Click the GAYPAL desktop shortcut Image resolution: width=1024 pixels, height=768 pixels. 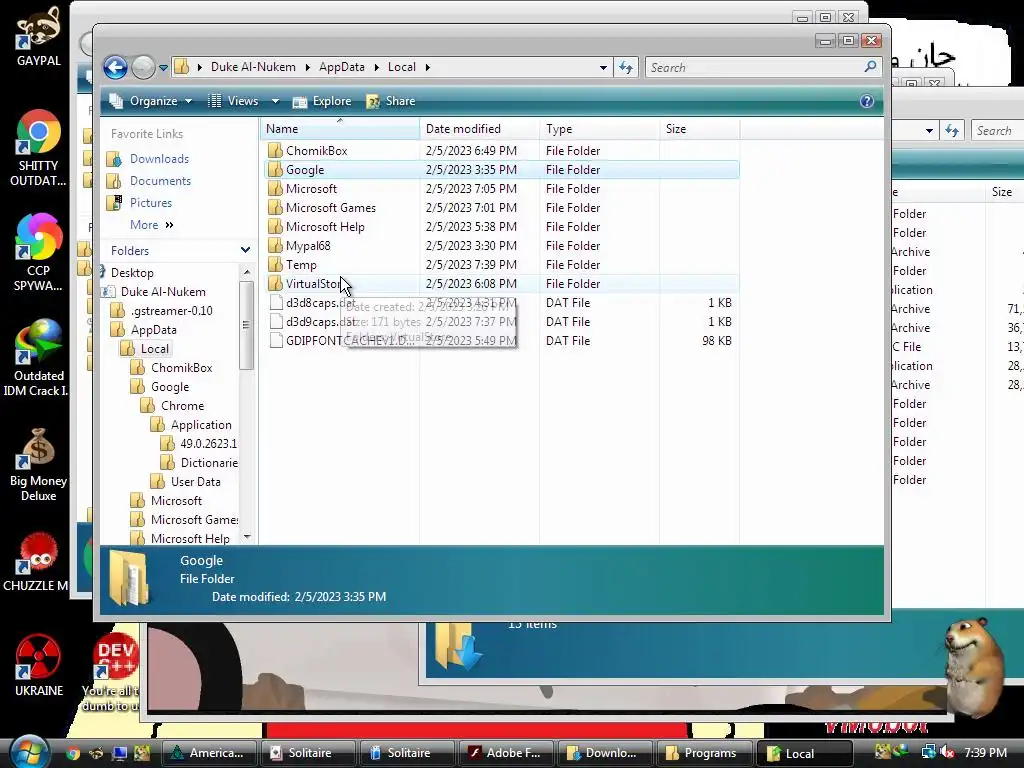coord(39,39)
